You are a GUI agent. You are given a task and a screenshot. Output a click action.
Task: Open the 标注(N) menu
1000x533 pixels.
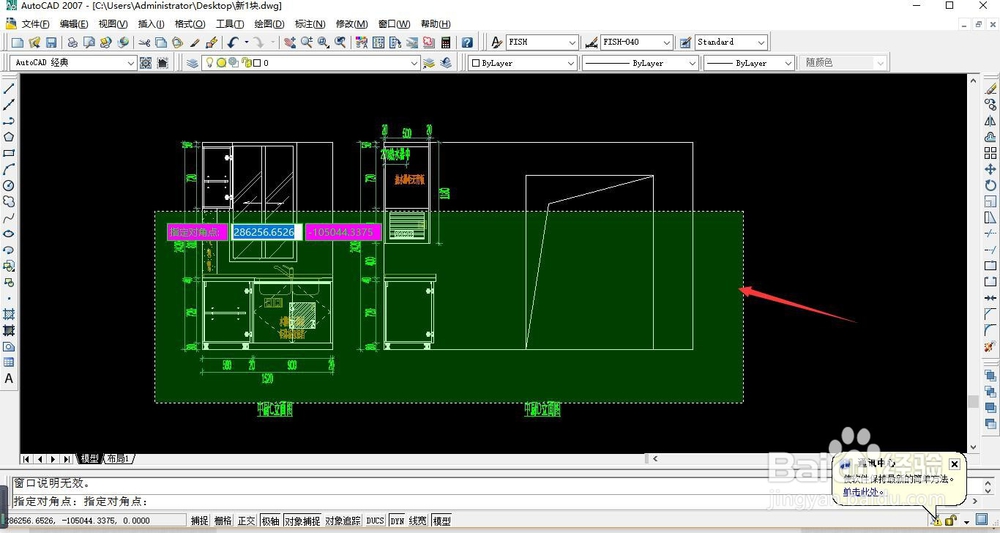tap(310, 24)
